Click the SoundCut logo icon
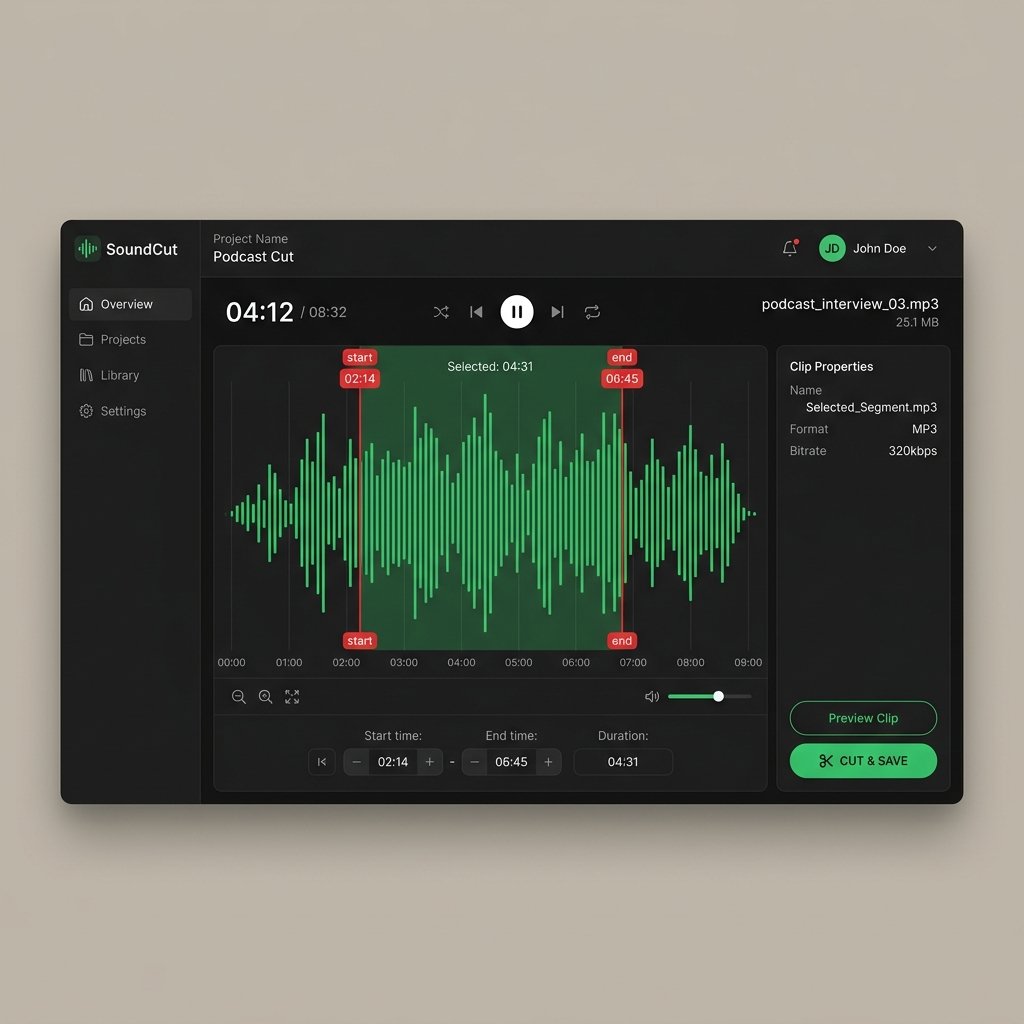1024x1024 pixels. point(88,249)
